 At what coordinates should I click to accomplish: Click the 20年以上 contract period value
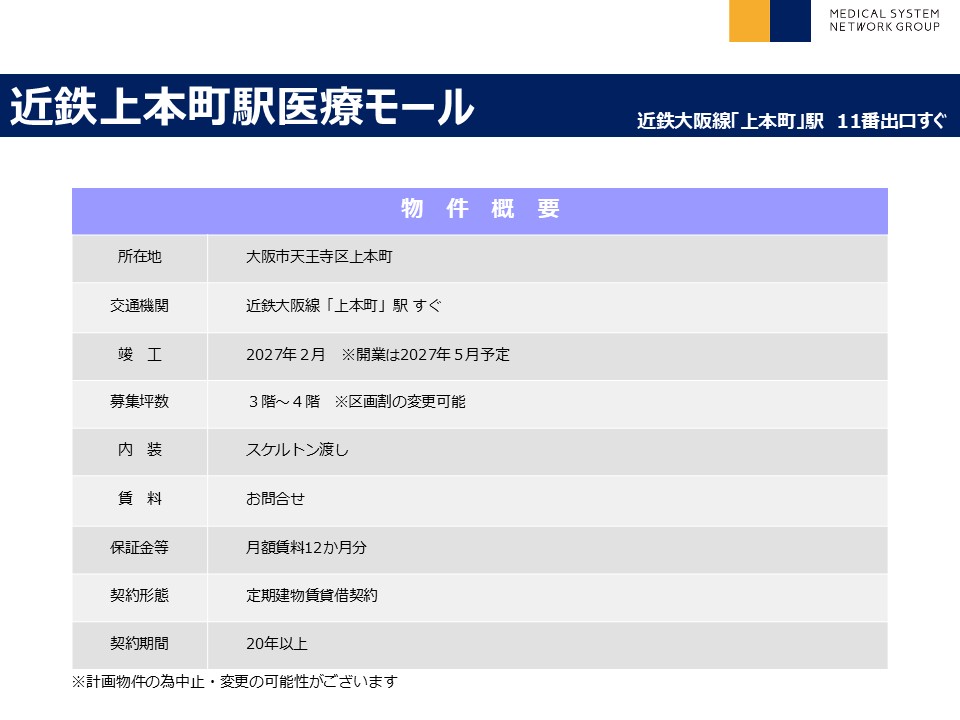(x=276, y=644)
